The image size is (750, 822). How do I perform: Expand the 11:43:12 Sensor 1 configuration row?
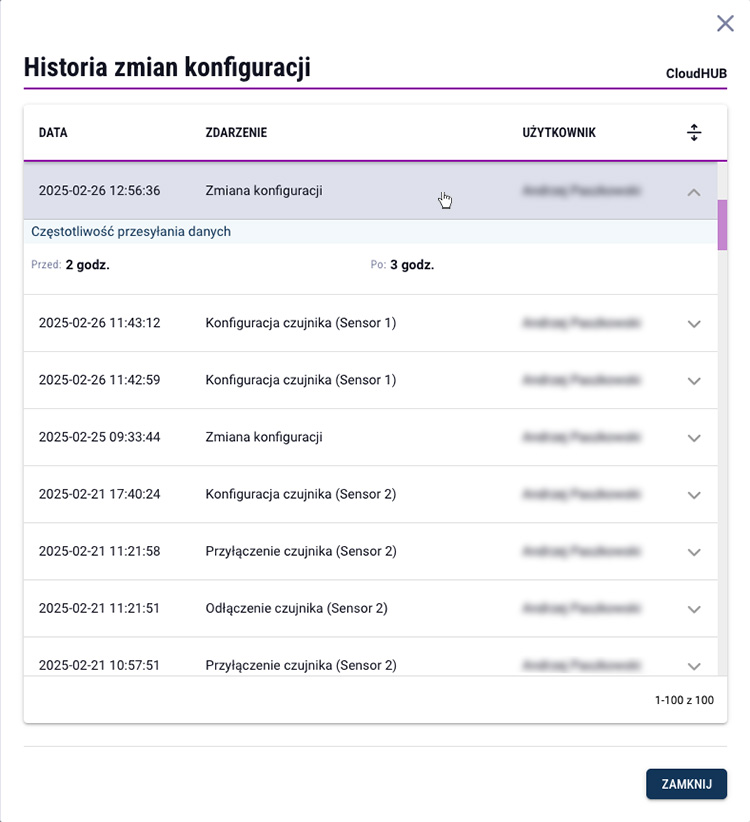pos(694,324)
